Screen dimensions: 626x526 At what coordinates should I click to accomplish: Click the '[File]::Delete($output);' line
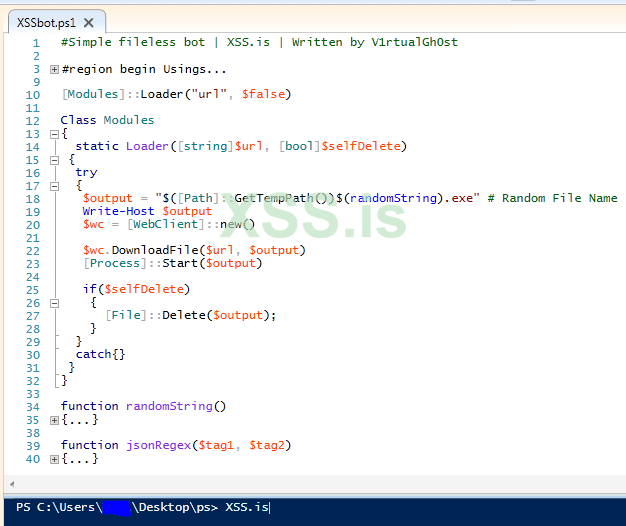(x=191, y=315)
